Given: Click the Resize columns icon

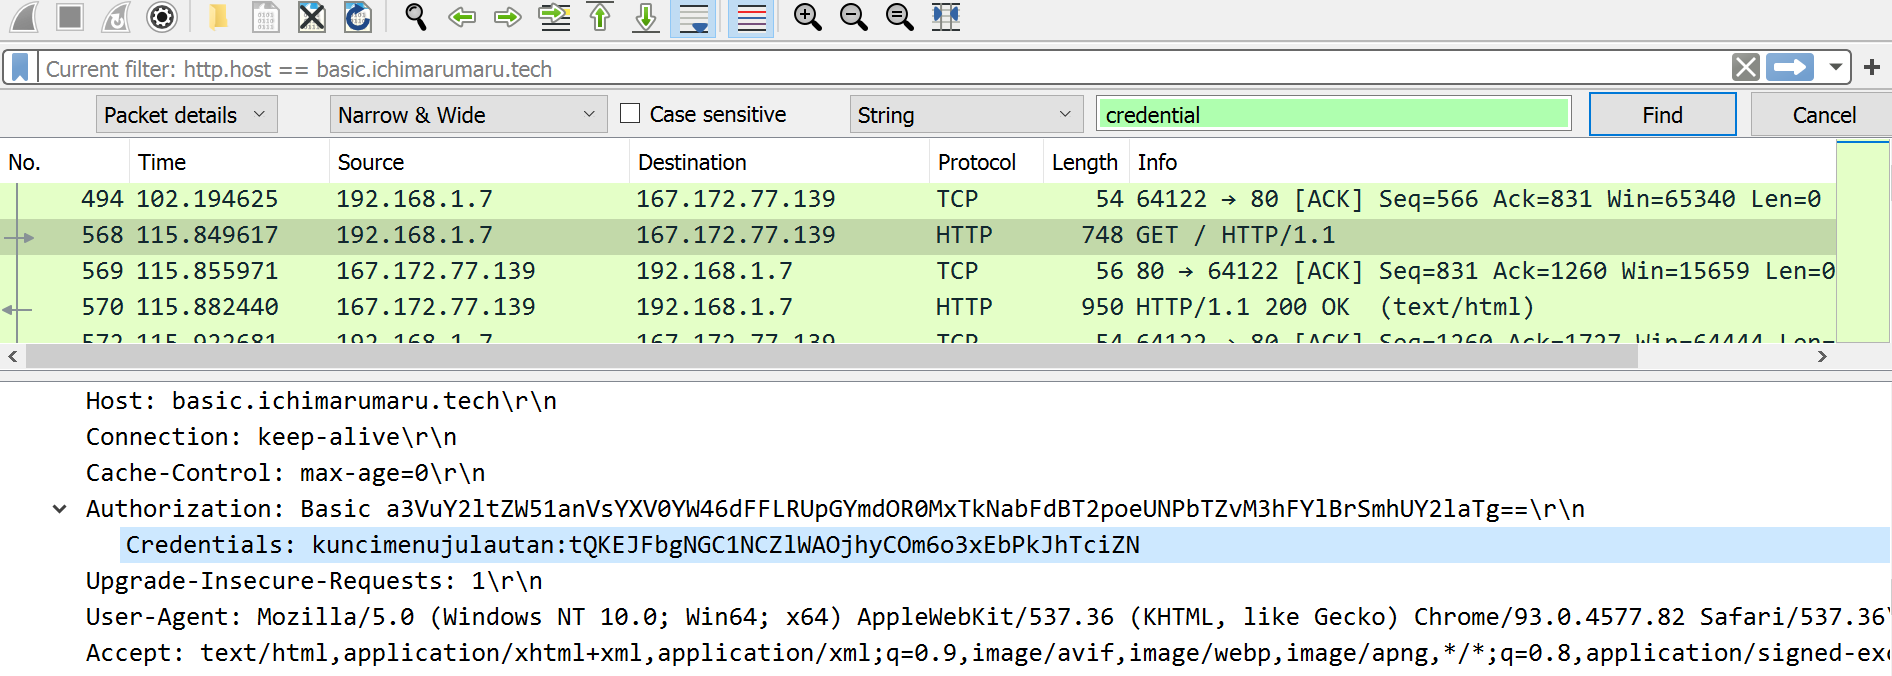Looking at the screenshot, I should tap(945, 17).
